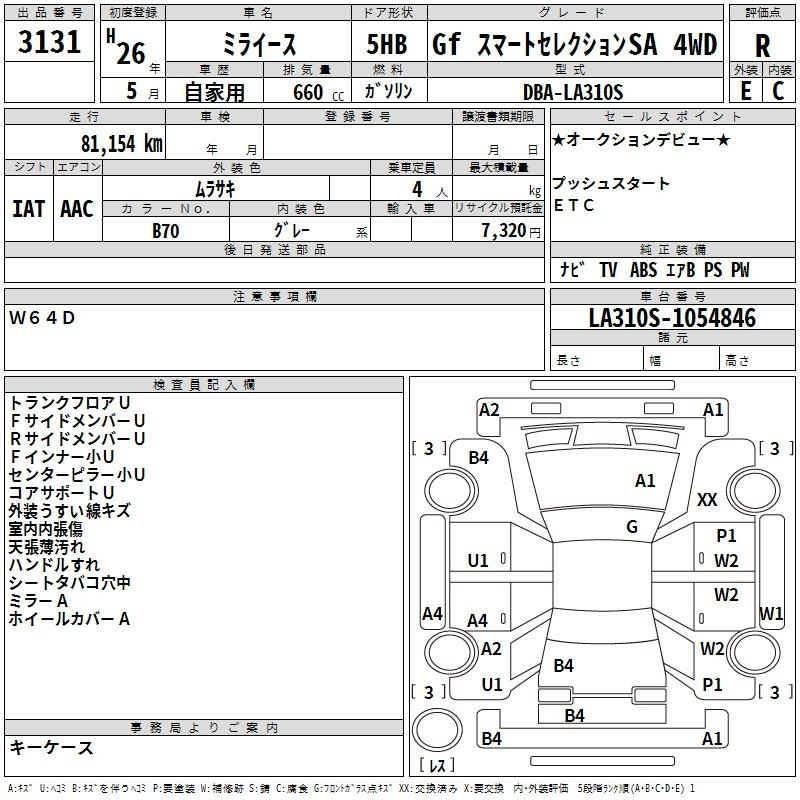Viewport: 800px width, 800px height.
Task: Select the note ミラーA
Action: pyautogui.click(x=38, y=601)
